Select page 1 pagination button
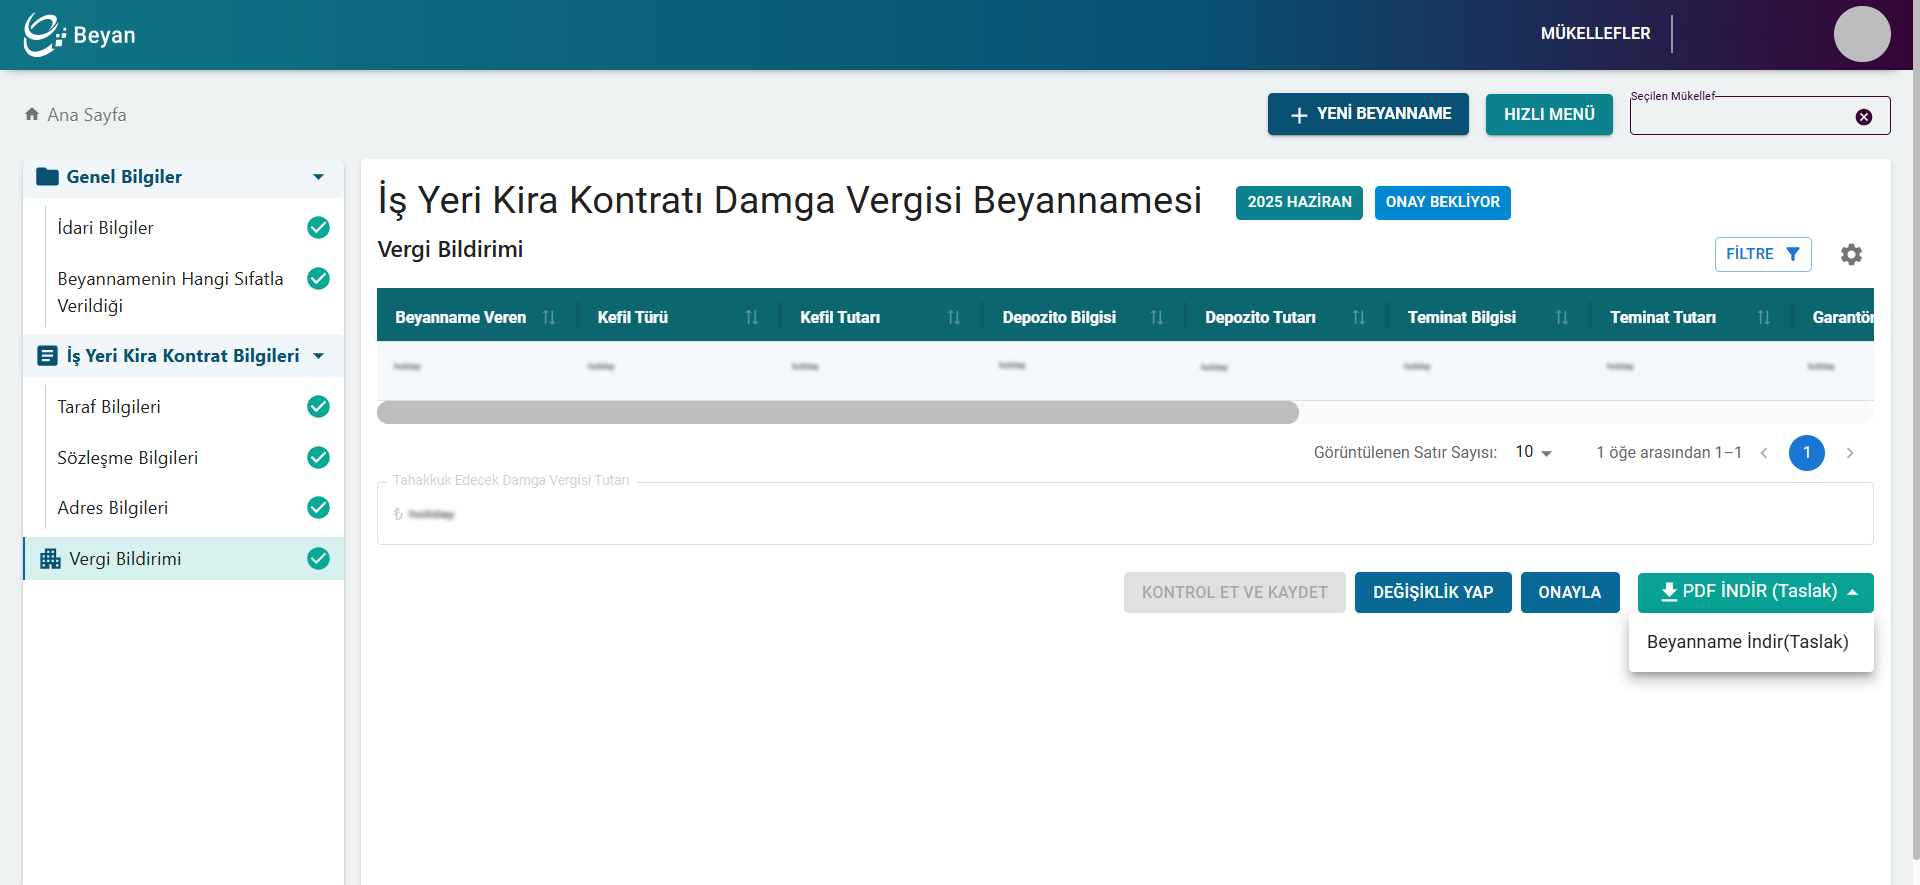Screen dimensions: 1920x885 pyautogui.click(x=1807, y=453)
